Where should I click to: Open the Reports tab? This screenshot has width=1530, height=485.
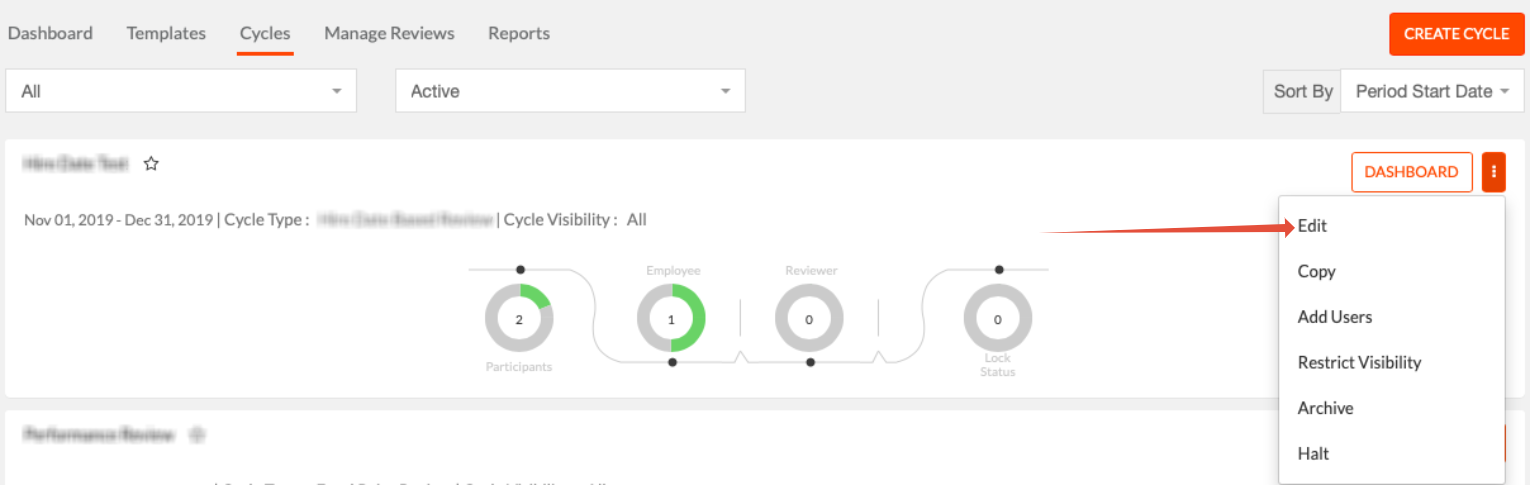pos(519,33)
